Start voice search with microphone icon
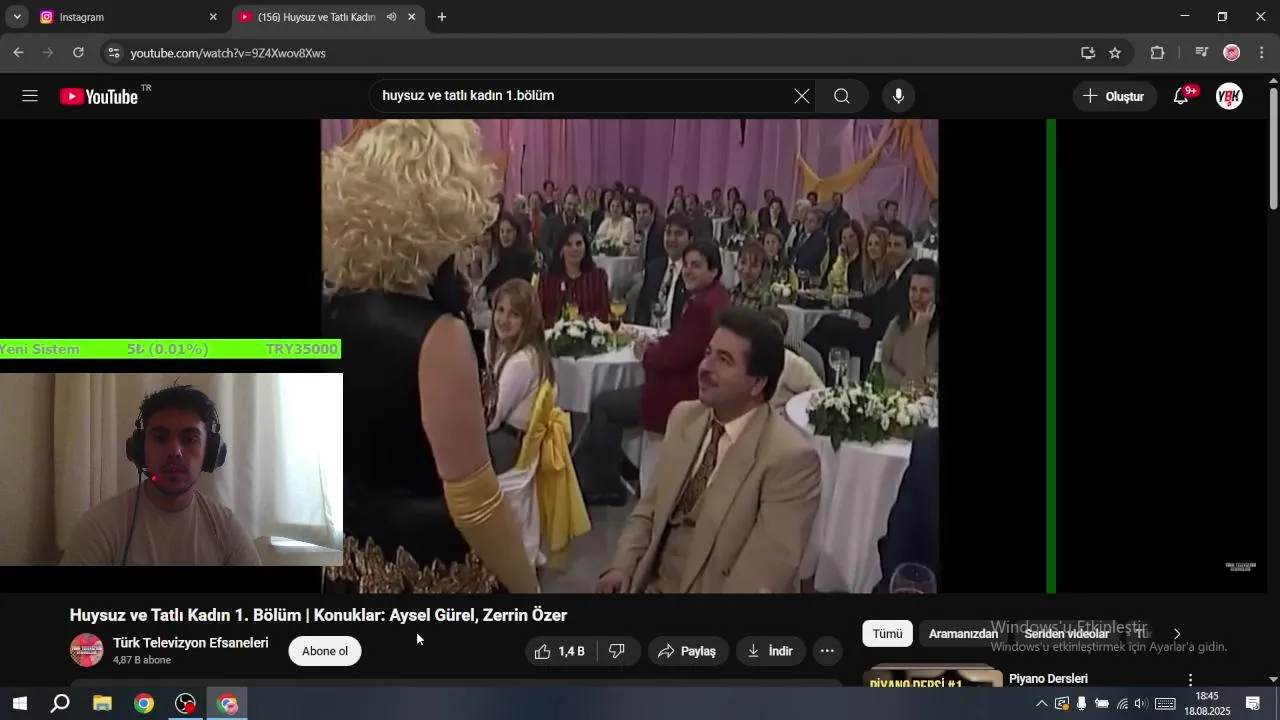 pyautogui.click(x=898, y=96)
